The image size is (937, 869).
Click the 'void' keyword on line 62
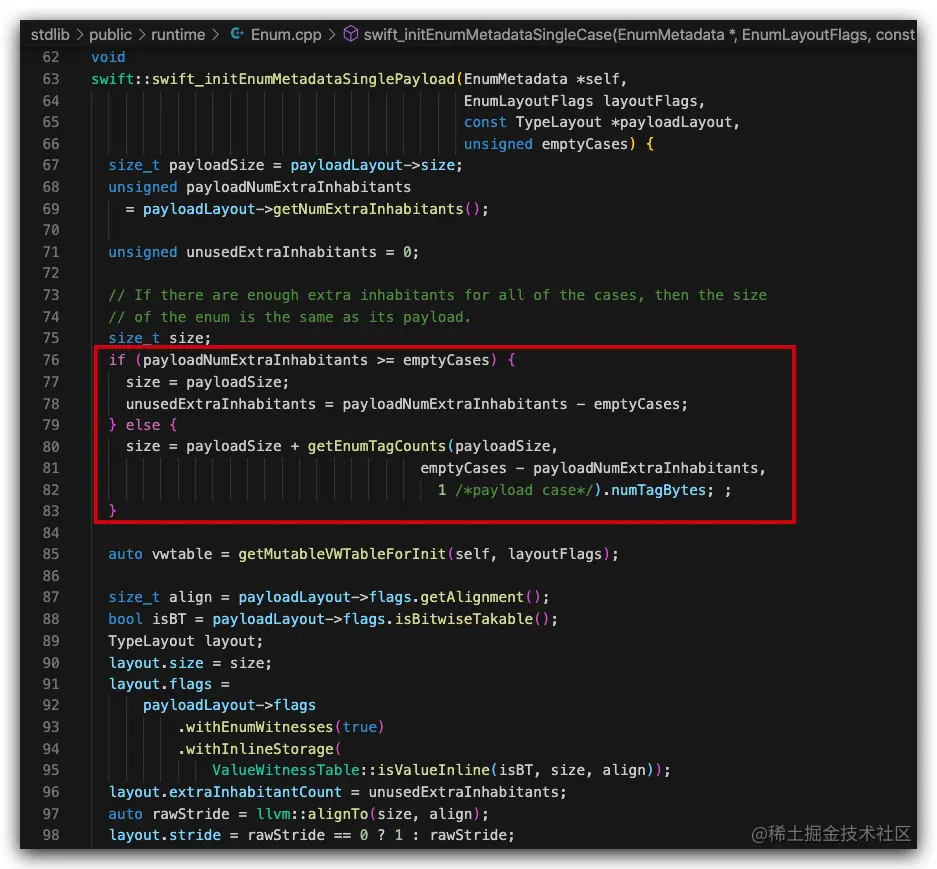pyautogui.click(x=108, y=57)
